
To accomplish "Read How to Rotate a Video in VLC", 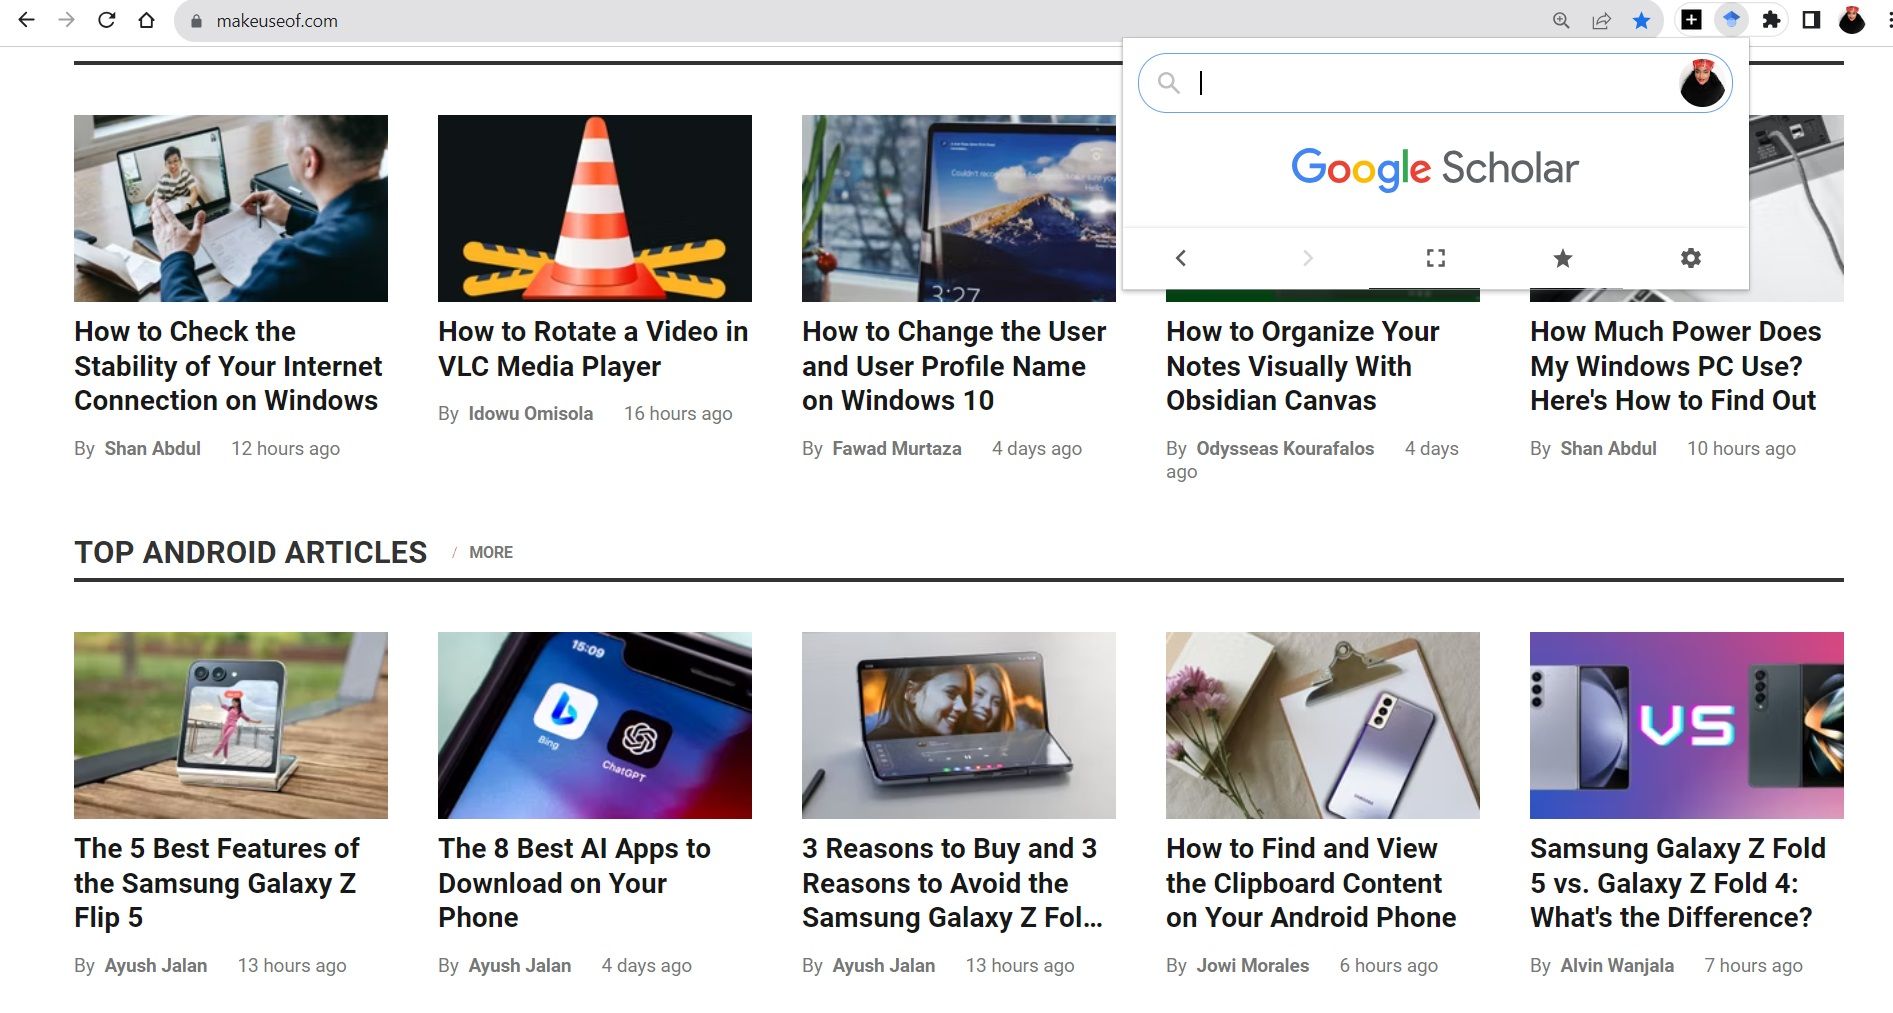I will [x=593, y=349].
